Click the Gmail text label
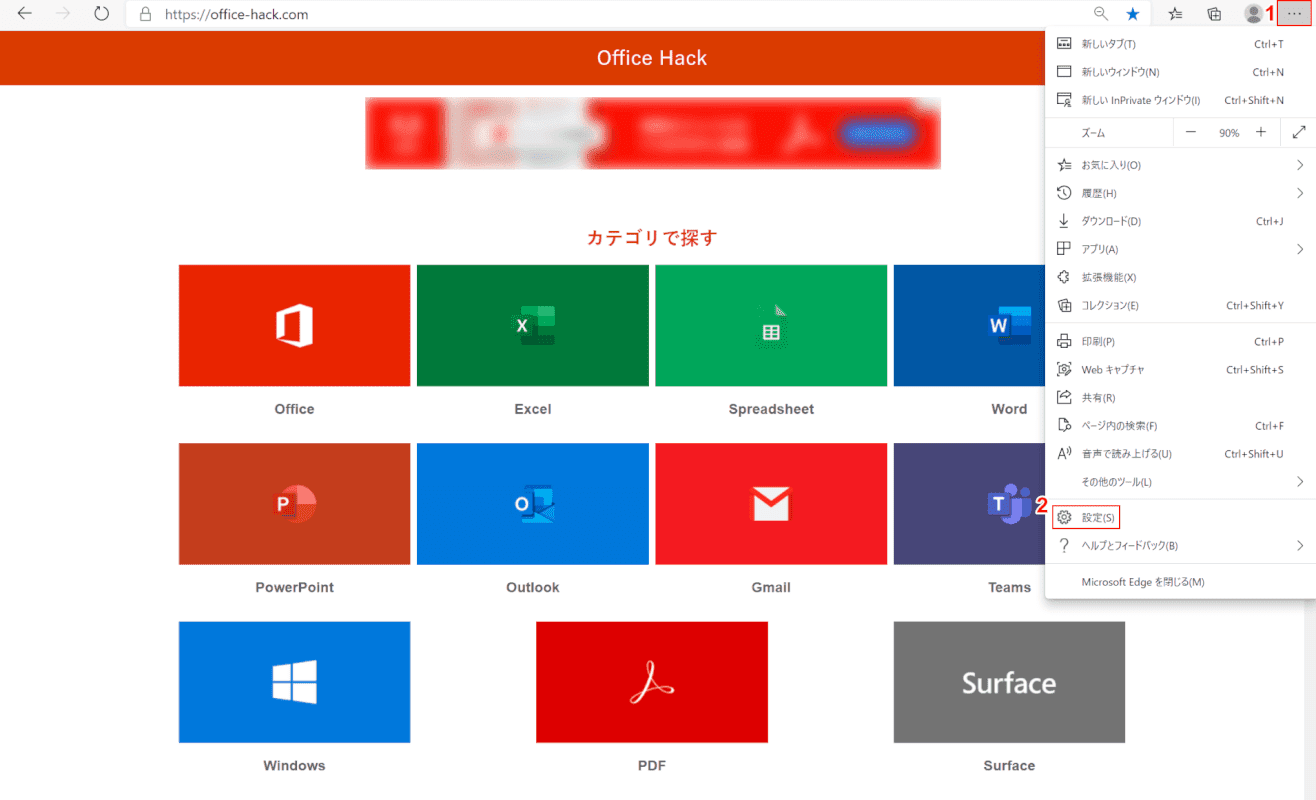 tap(771, 587)
